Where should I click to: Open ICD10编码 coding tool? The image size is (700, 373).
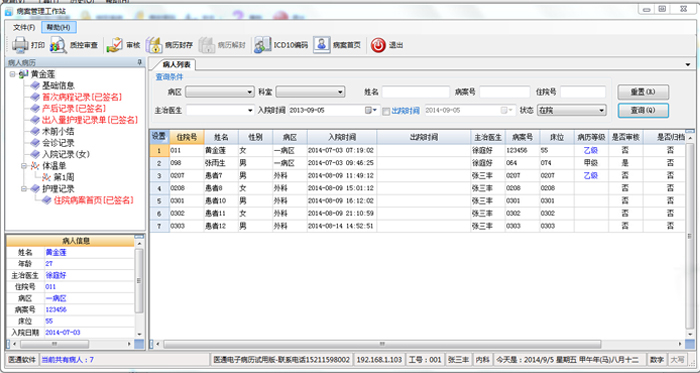pyautogui.click(x=262, y=45)
